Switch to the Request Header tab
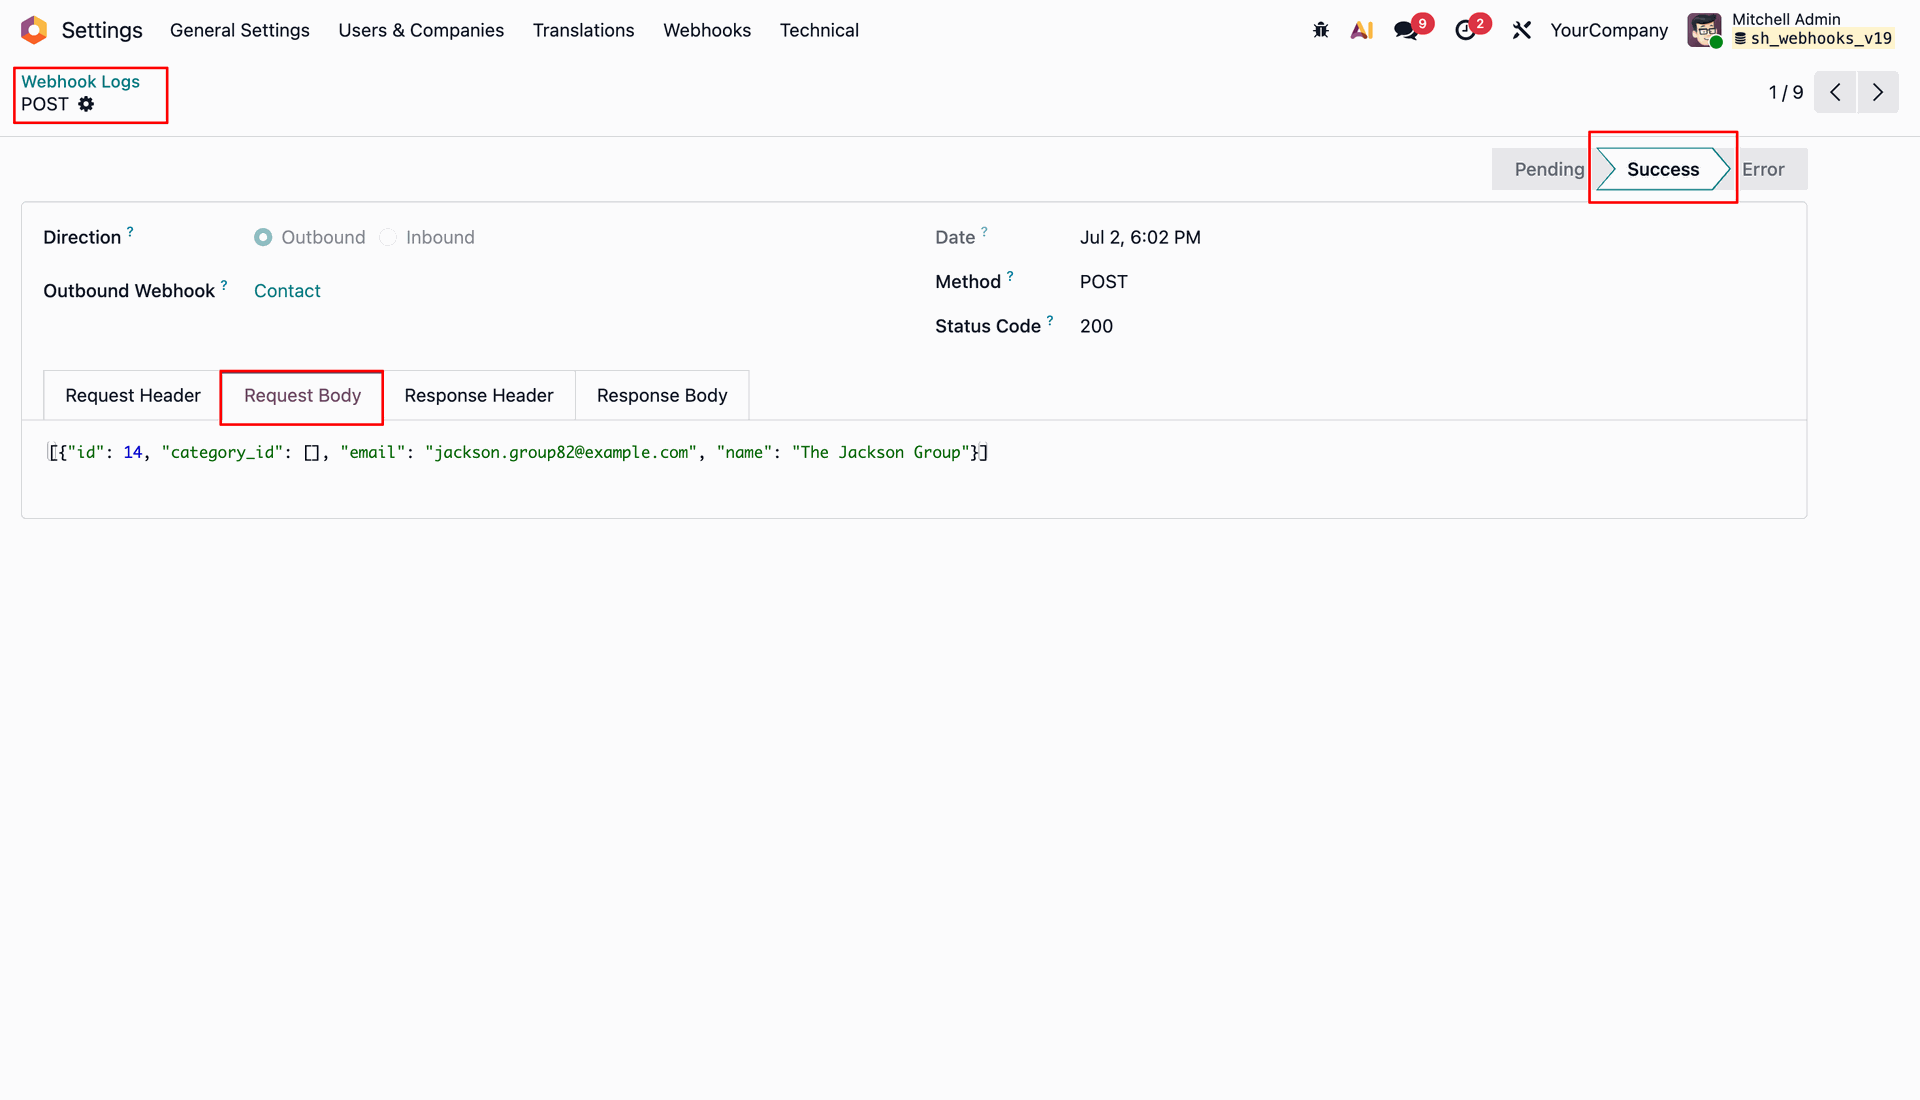The image size is (1920, 1100). [133, 395]
